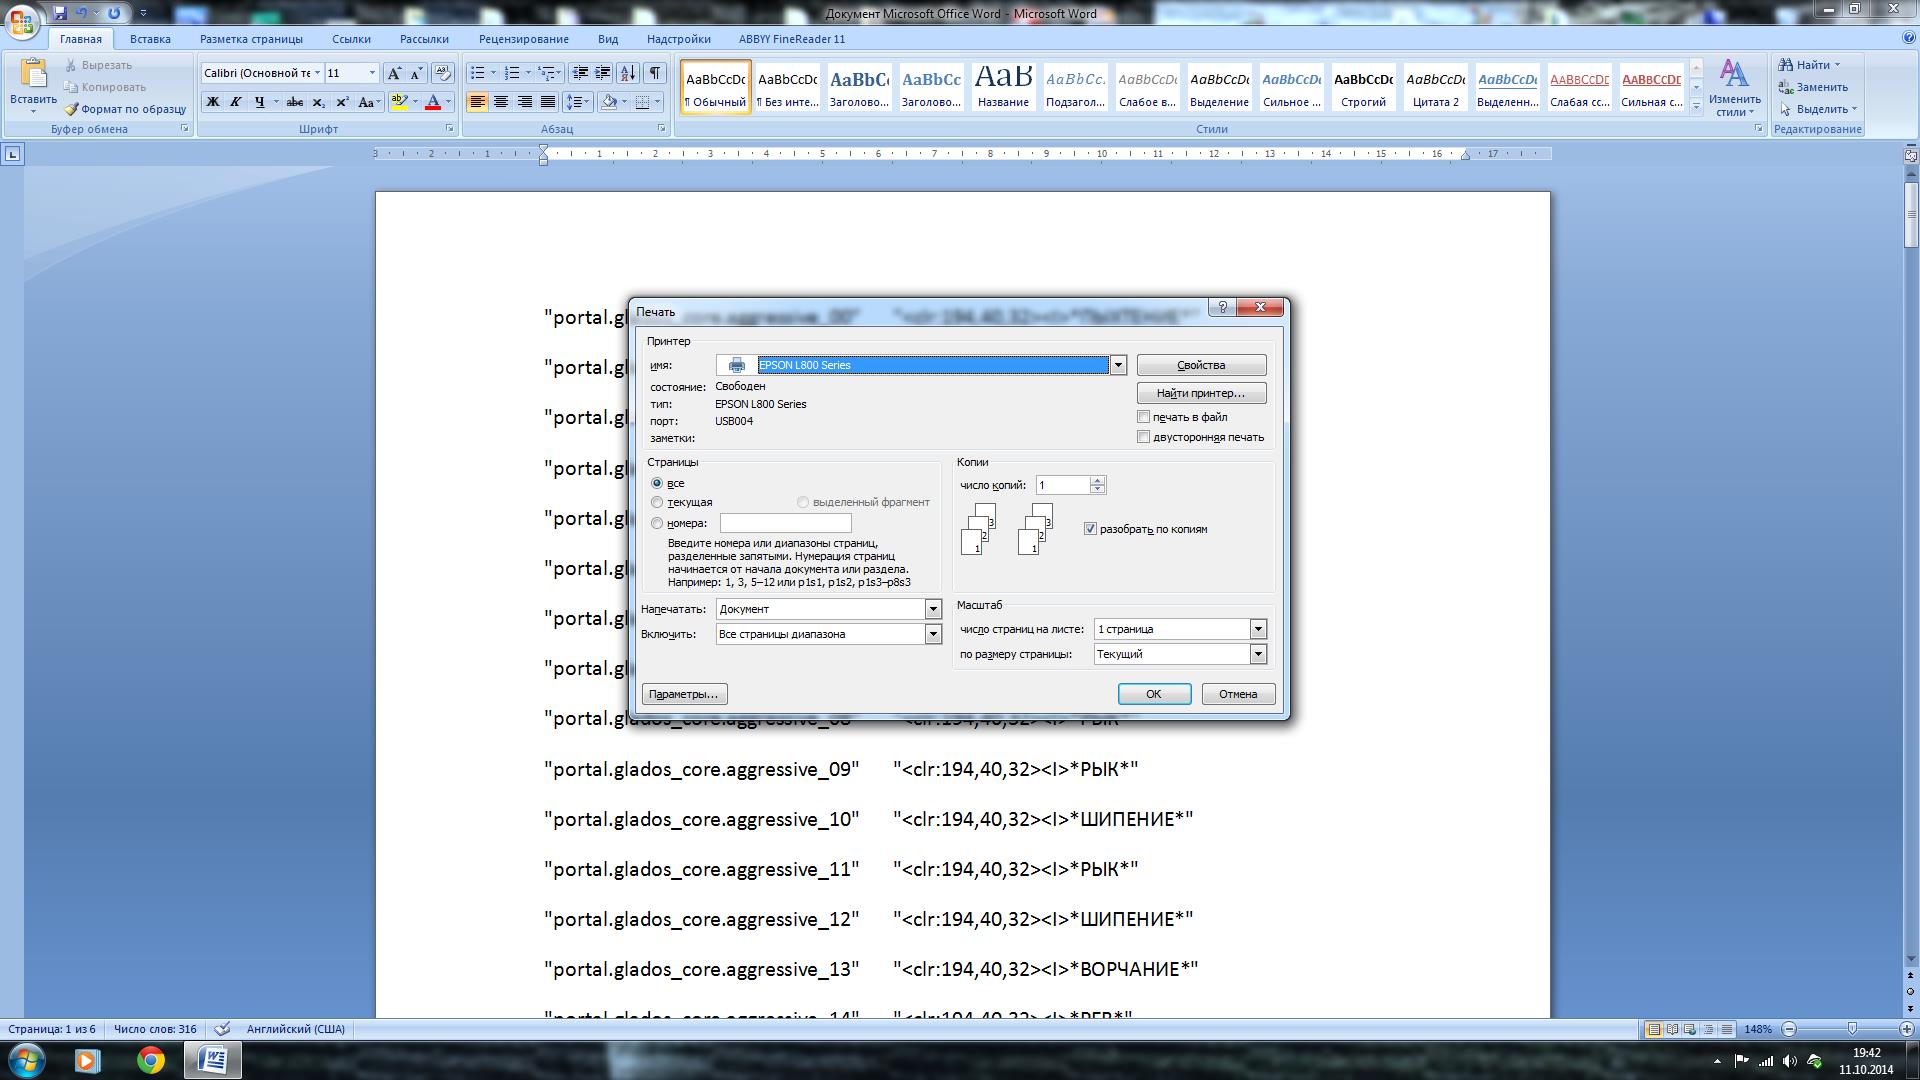The image size is (1920, 1080).
Task: Switch to Full Screen Reading view in status bar
Action: tap(1672, 1029)
